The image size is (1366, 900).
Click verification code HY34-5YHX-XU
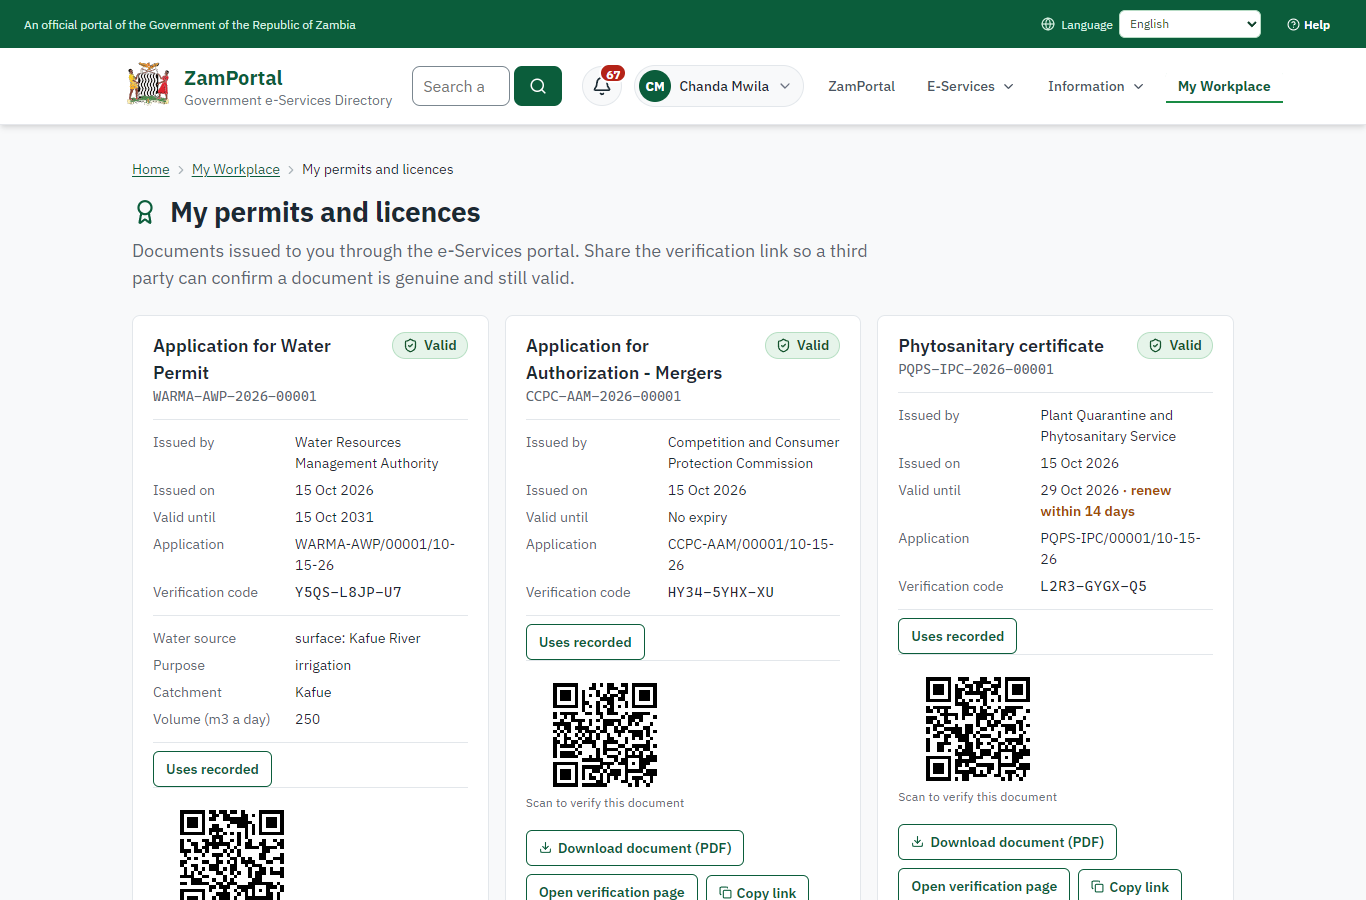point(721,592)
